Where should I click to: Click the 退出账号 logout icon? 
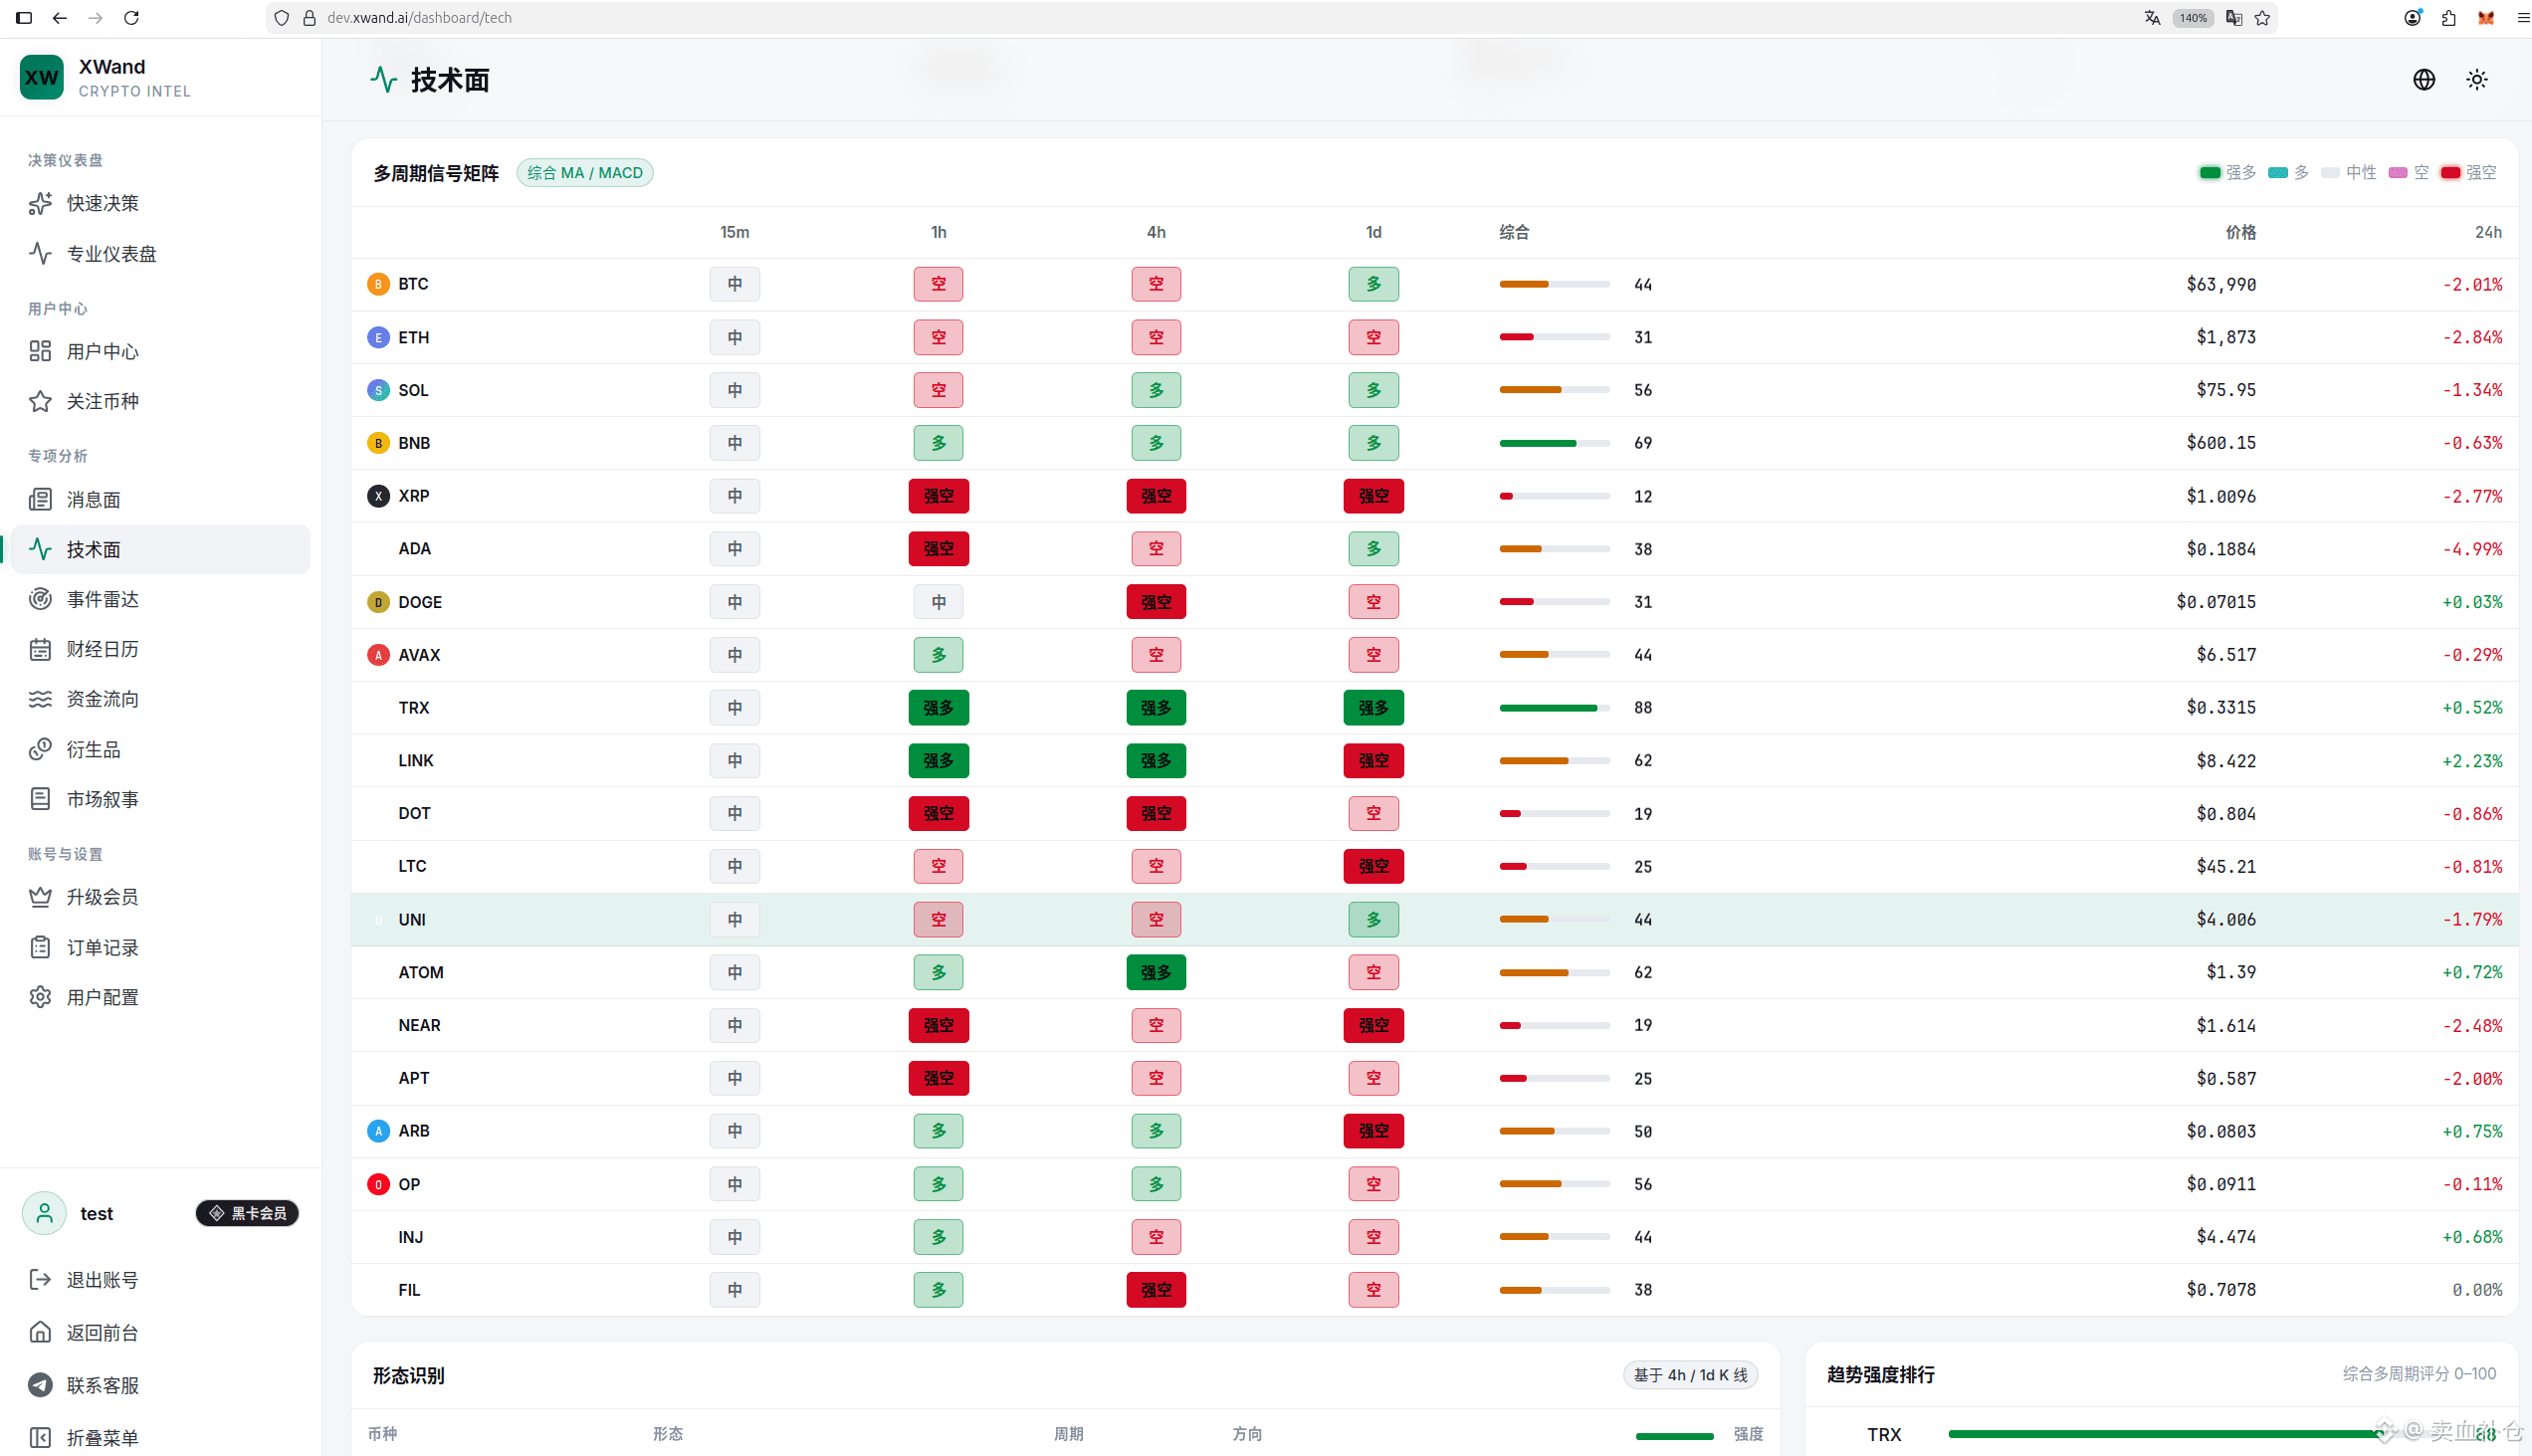40,1280
